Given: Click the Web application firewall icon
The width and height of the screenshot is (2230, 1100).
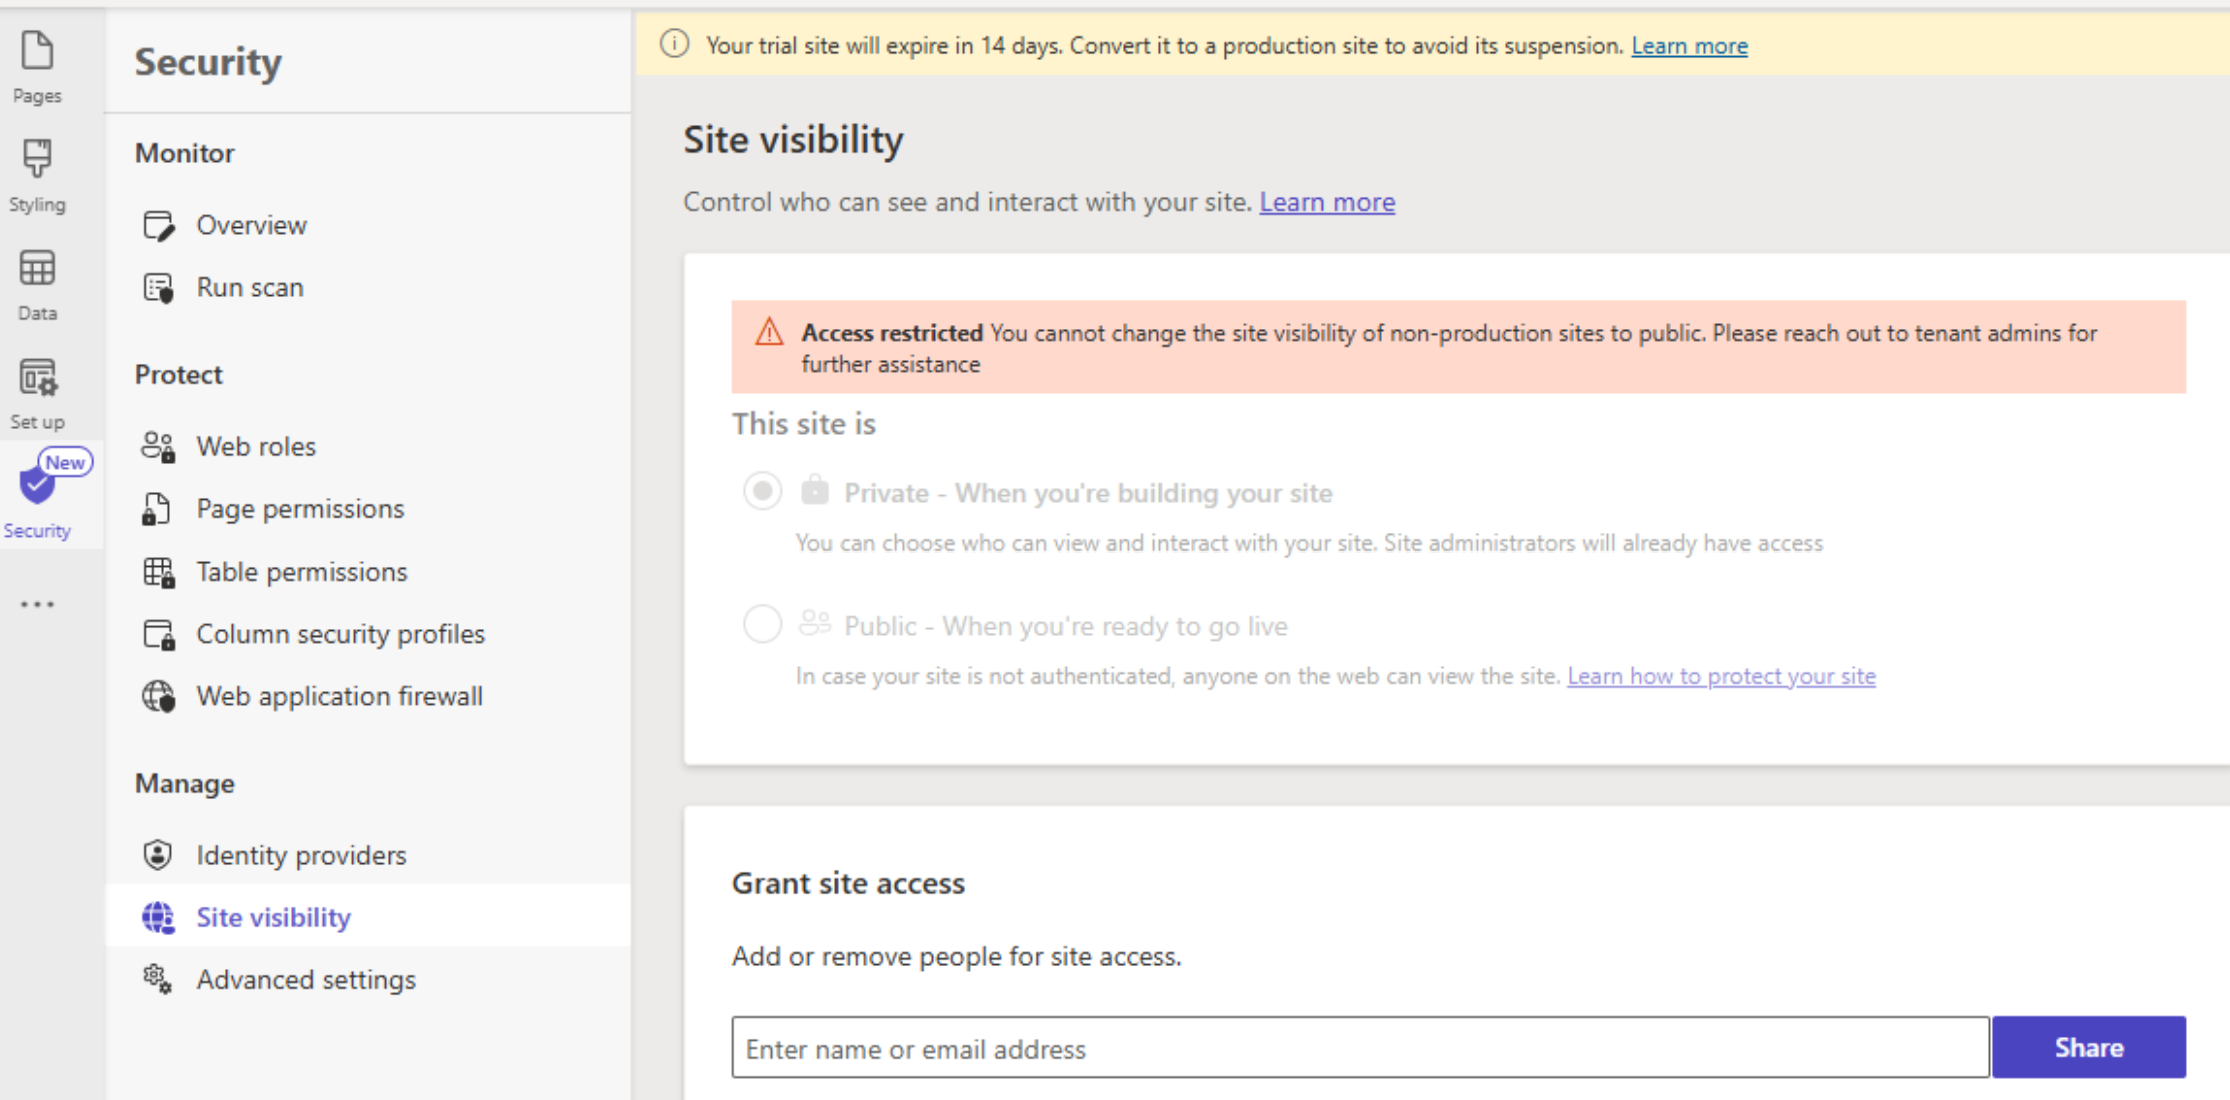Looking at the screenshot, I should coord(157,696).
